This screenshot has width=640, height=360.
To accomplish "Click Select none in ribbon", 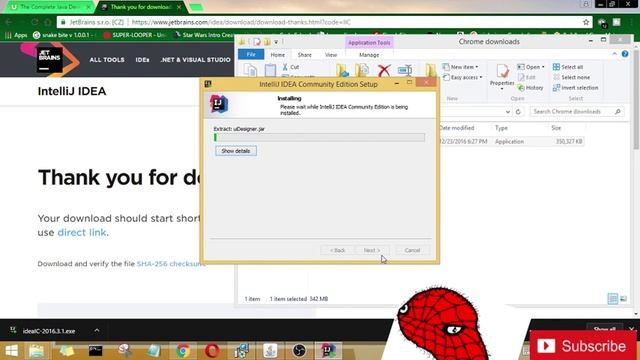I will [571, 77].
